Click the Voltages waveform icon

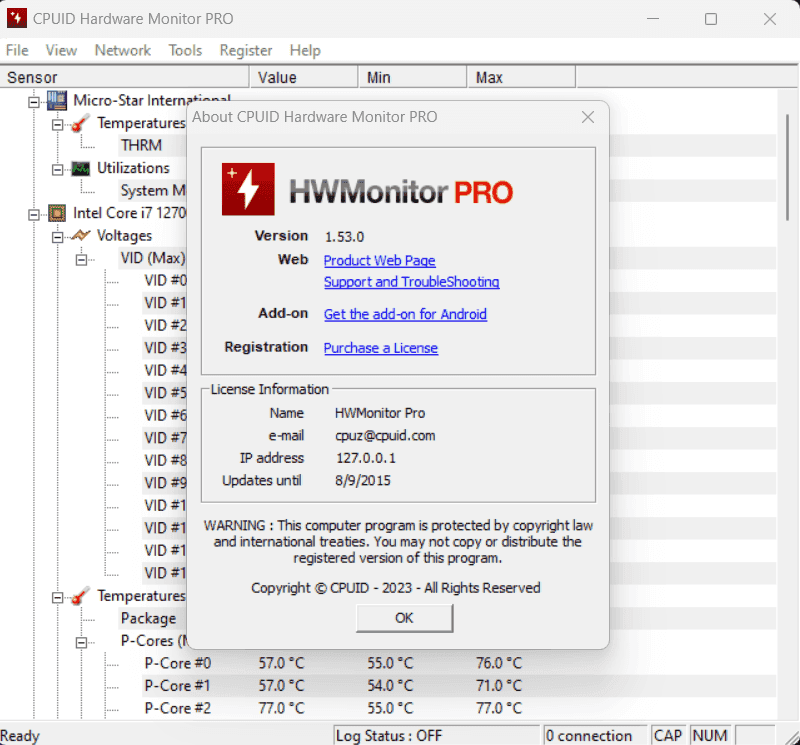point(80,235)
